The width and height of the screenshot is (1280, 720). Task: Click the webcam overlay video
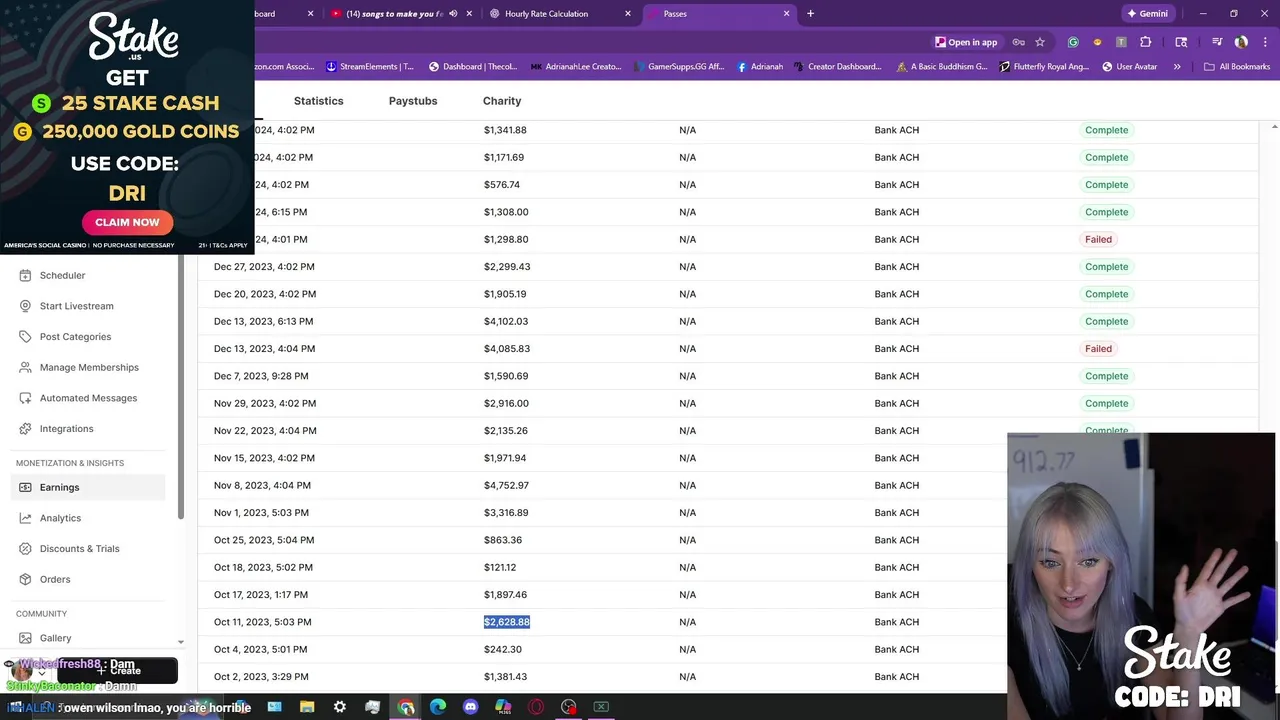(x=1141, y=575)
